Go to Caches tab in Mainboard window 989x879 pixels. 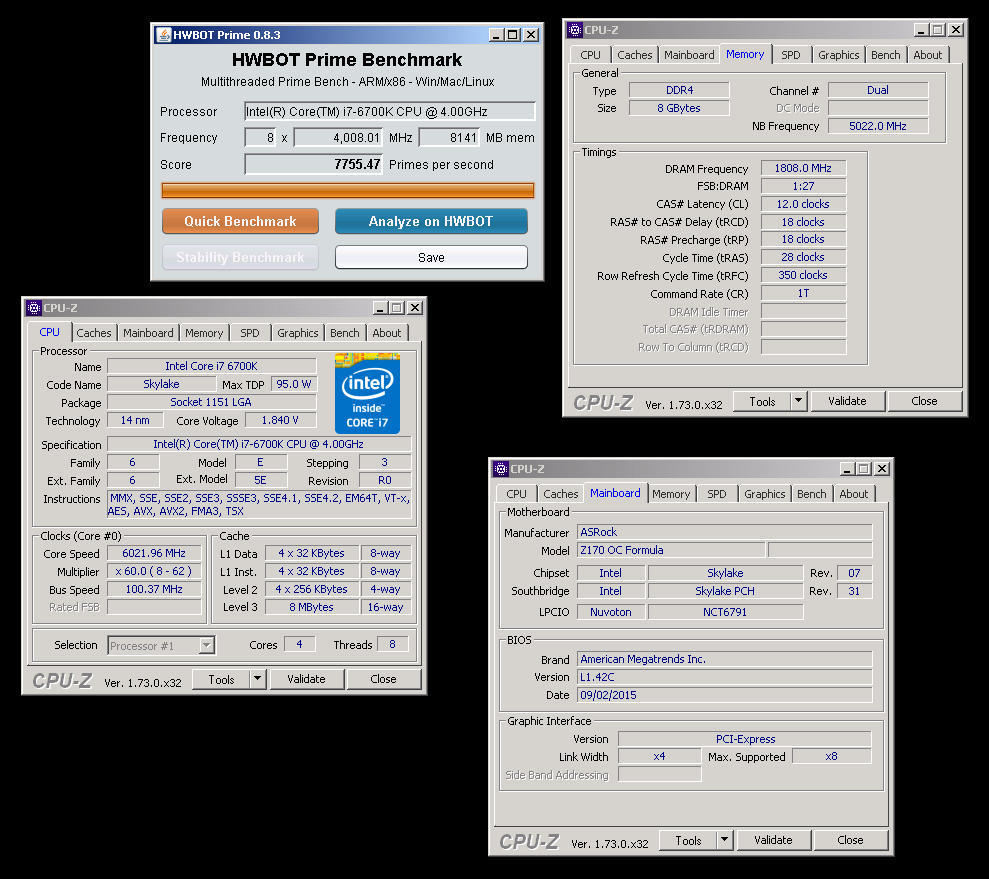[x=561, y=494]
